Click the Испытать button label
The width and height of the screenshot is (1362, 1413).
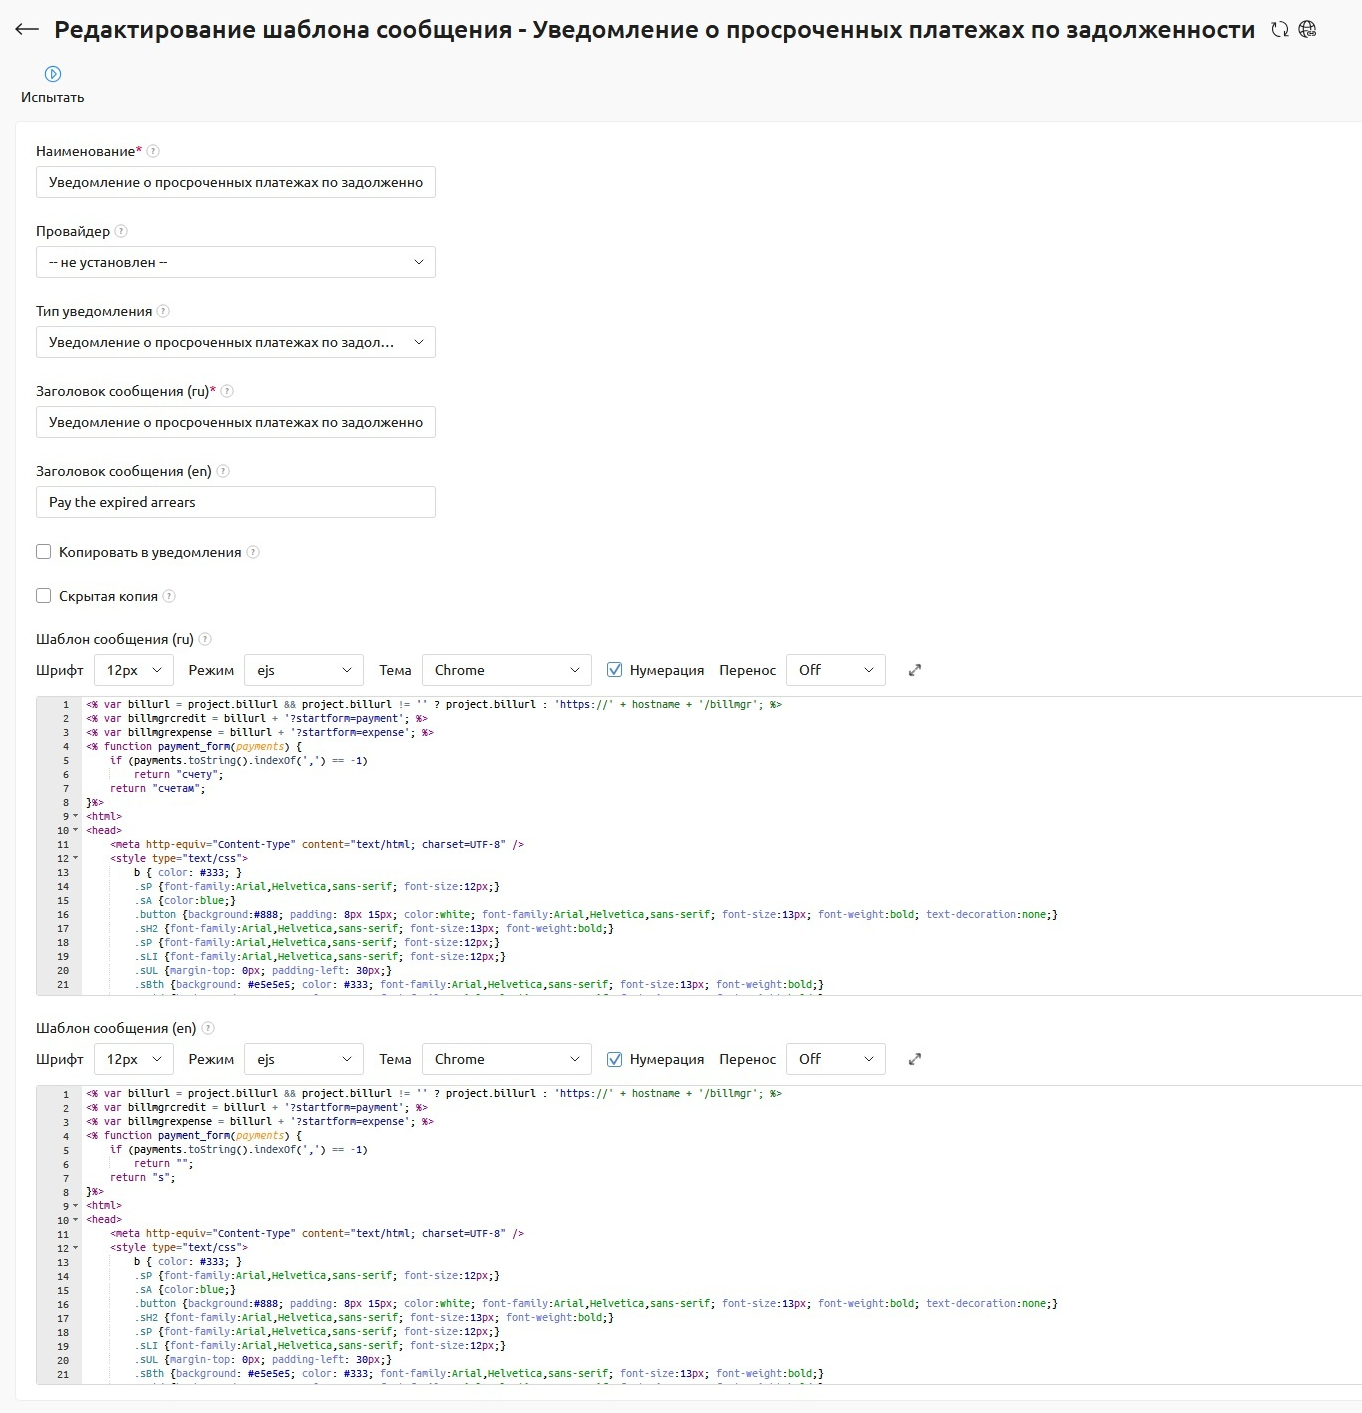[53, 97]
